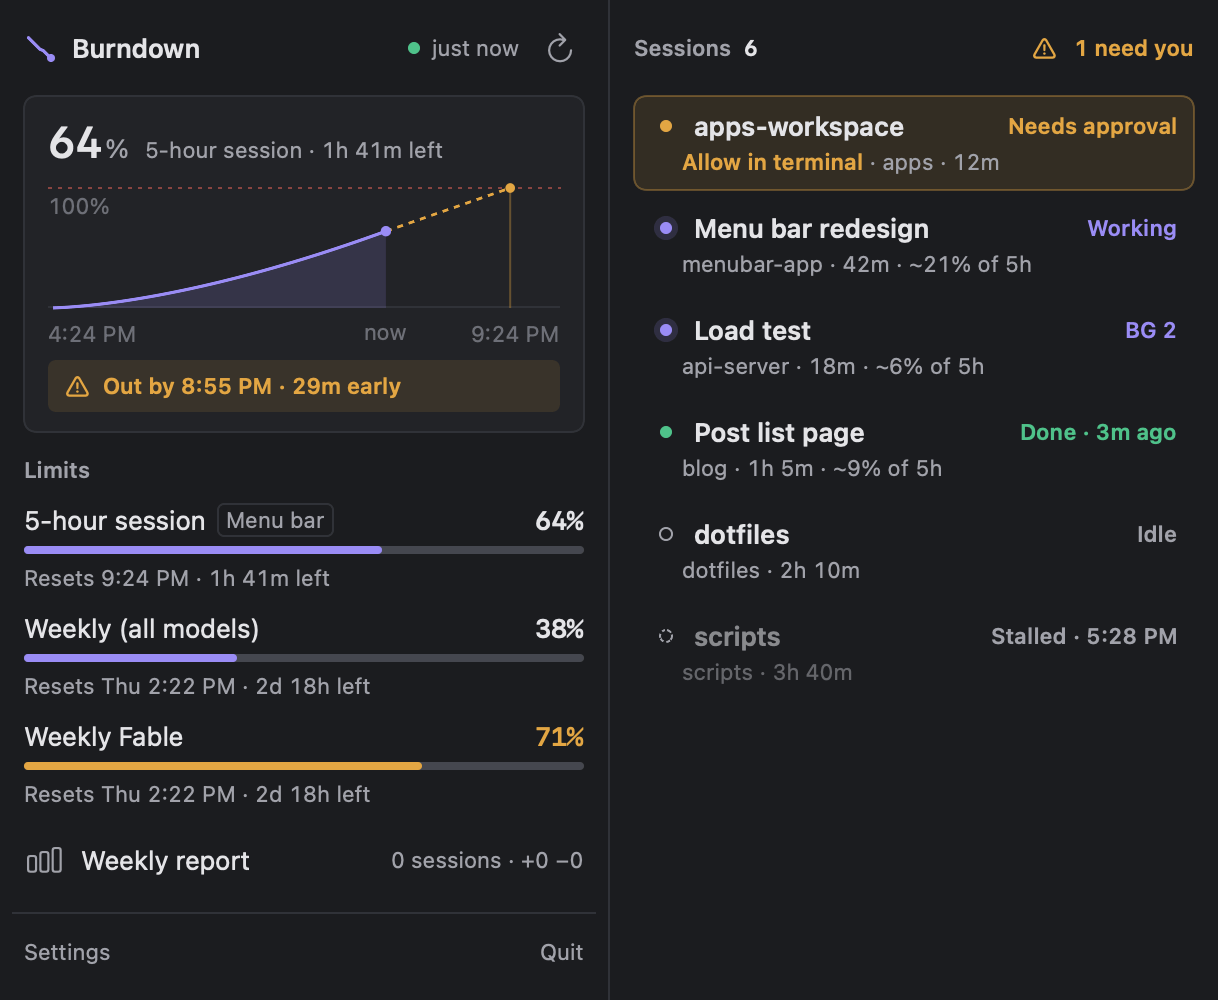Click the Working status label

coord(1132,228)
